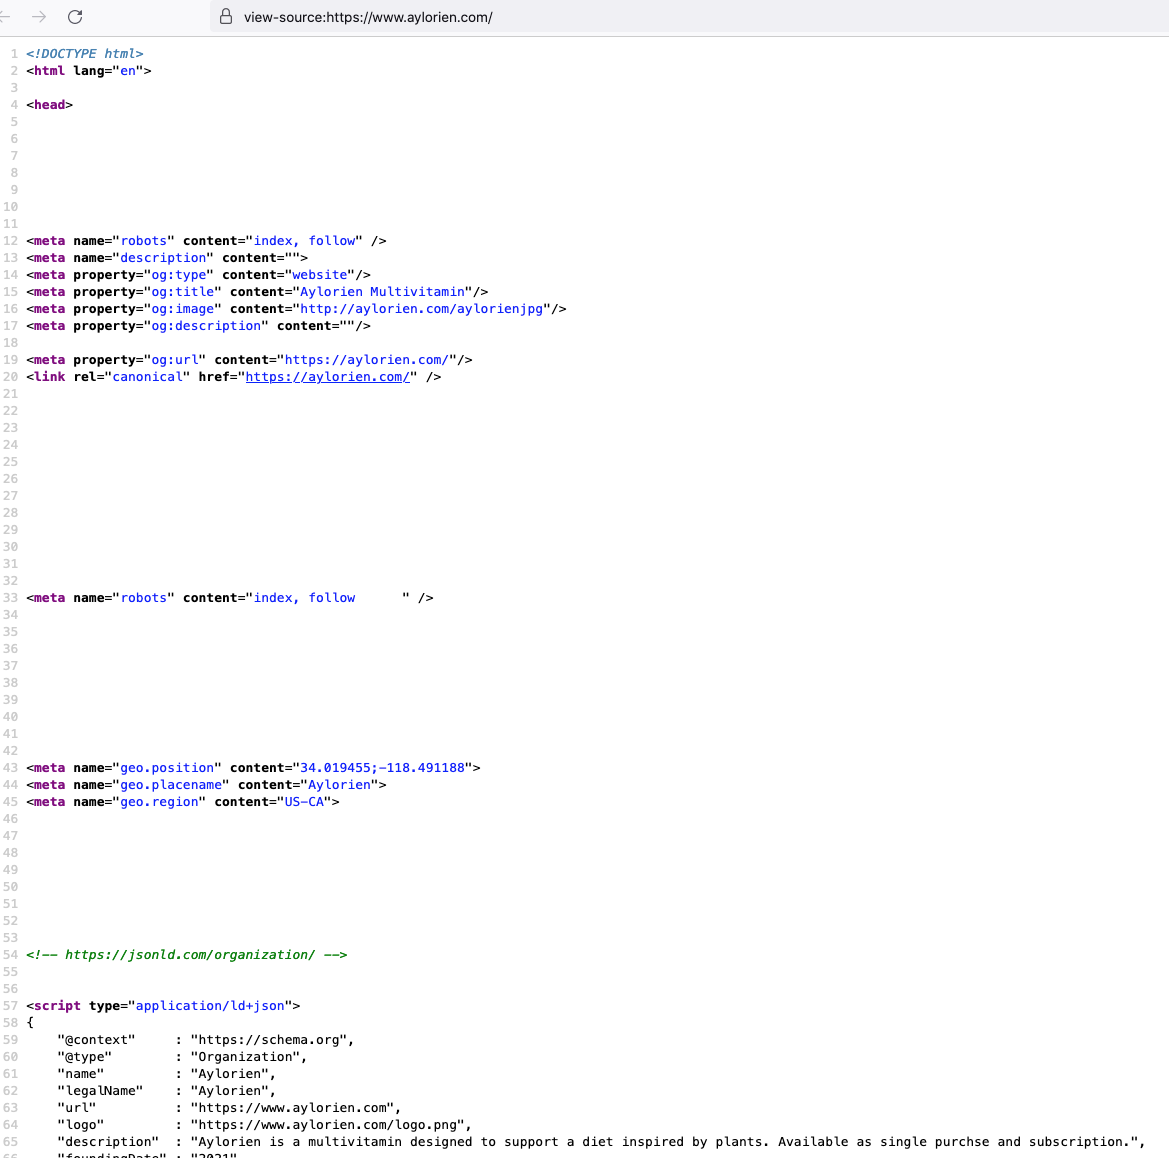
Task: Click the og:title Aylorien Multivitamin line
Action: click(x=257, y=292)
